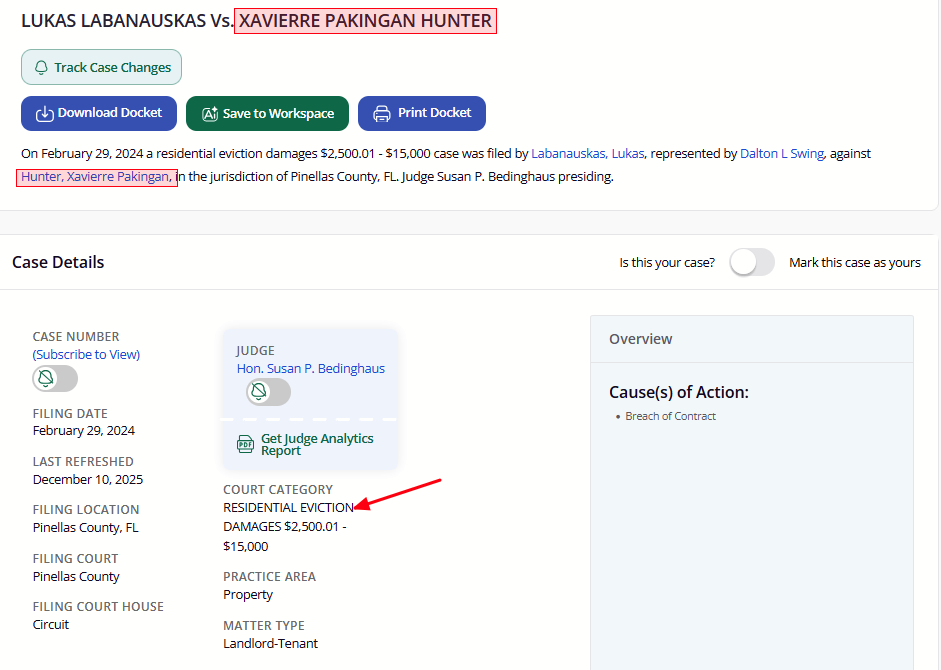The image size is (941, 670).
Task: Click the Residential Eviction court category text
Action: click(288, 508)
